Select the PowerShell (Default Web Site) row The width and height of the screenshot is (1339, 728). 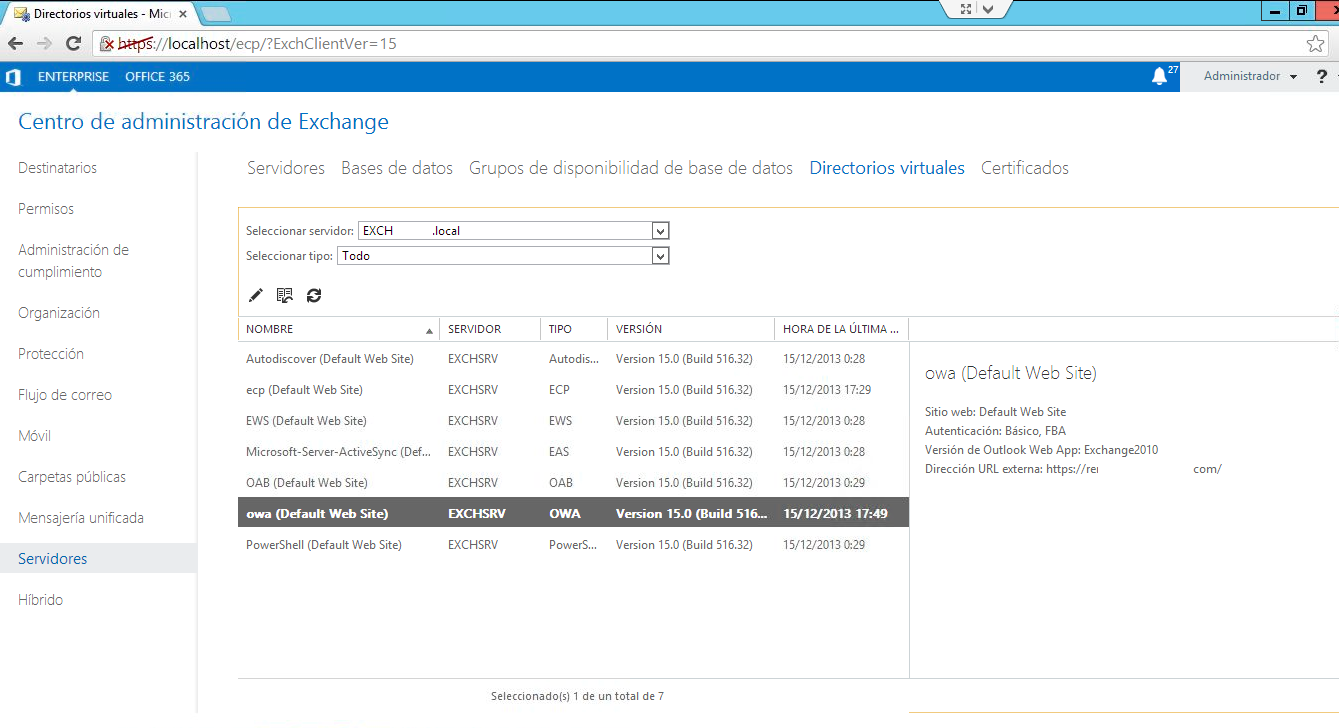[573, 544]
